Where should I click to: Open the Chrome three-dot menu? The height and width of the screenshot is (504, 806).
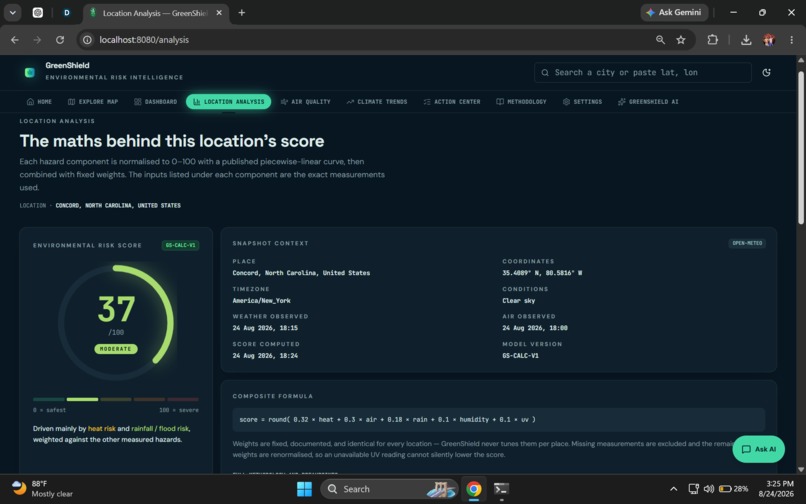791,40
